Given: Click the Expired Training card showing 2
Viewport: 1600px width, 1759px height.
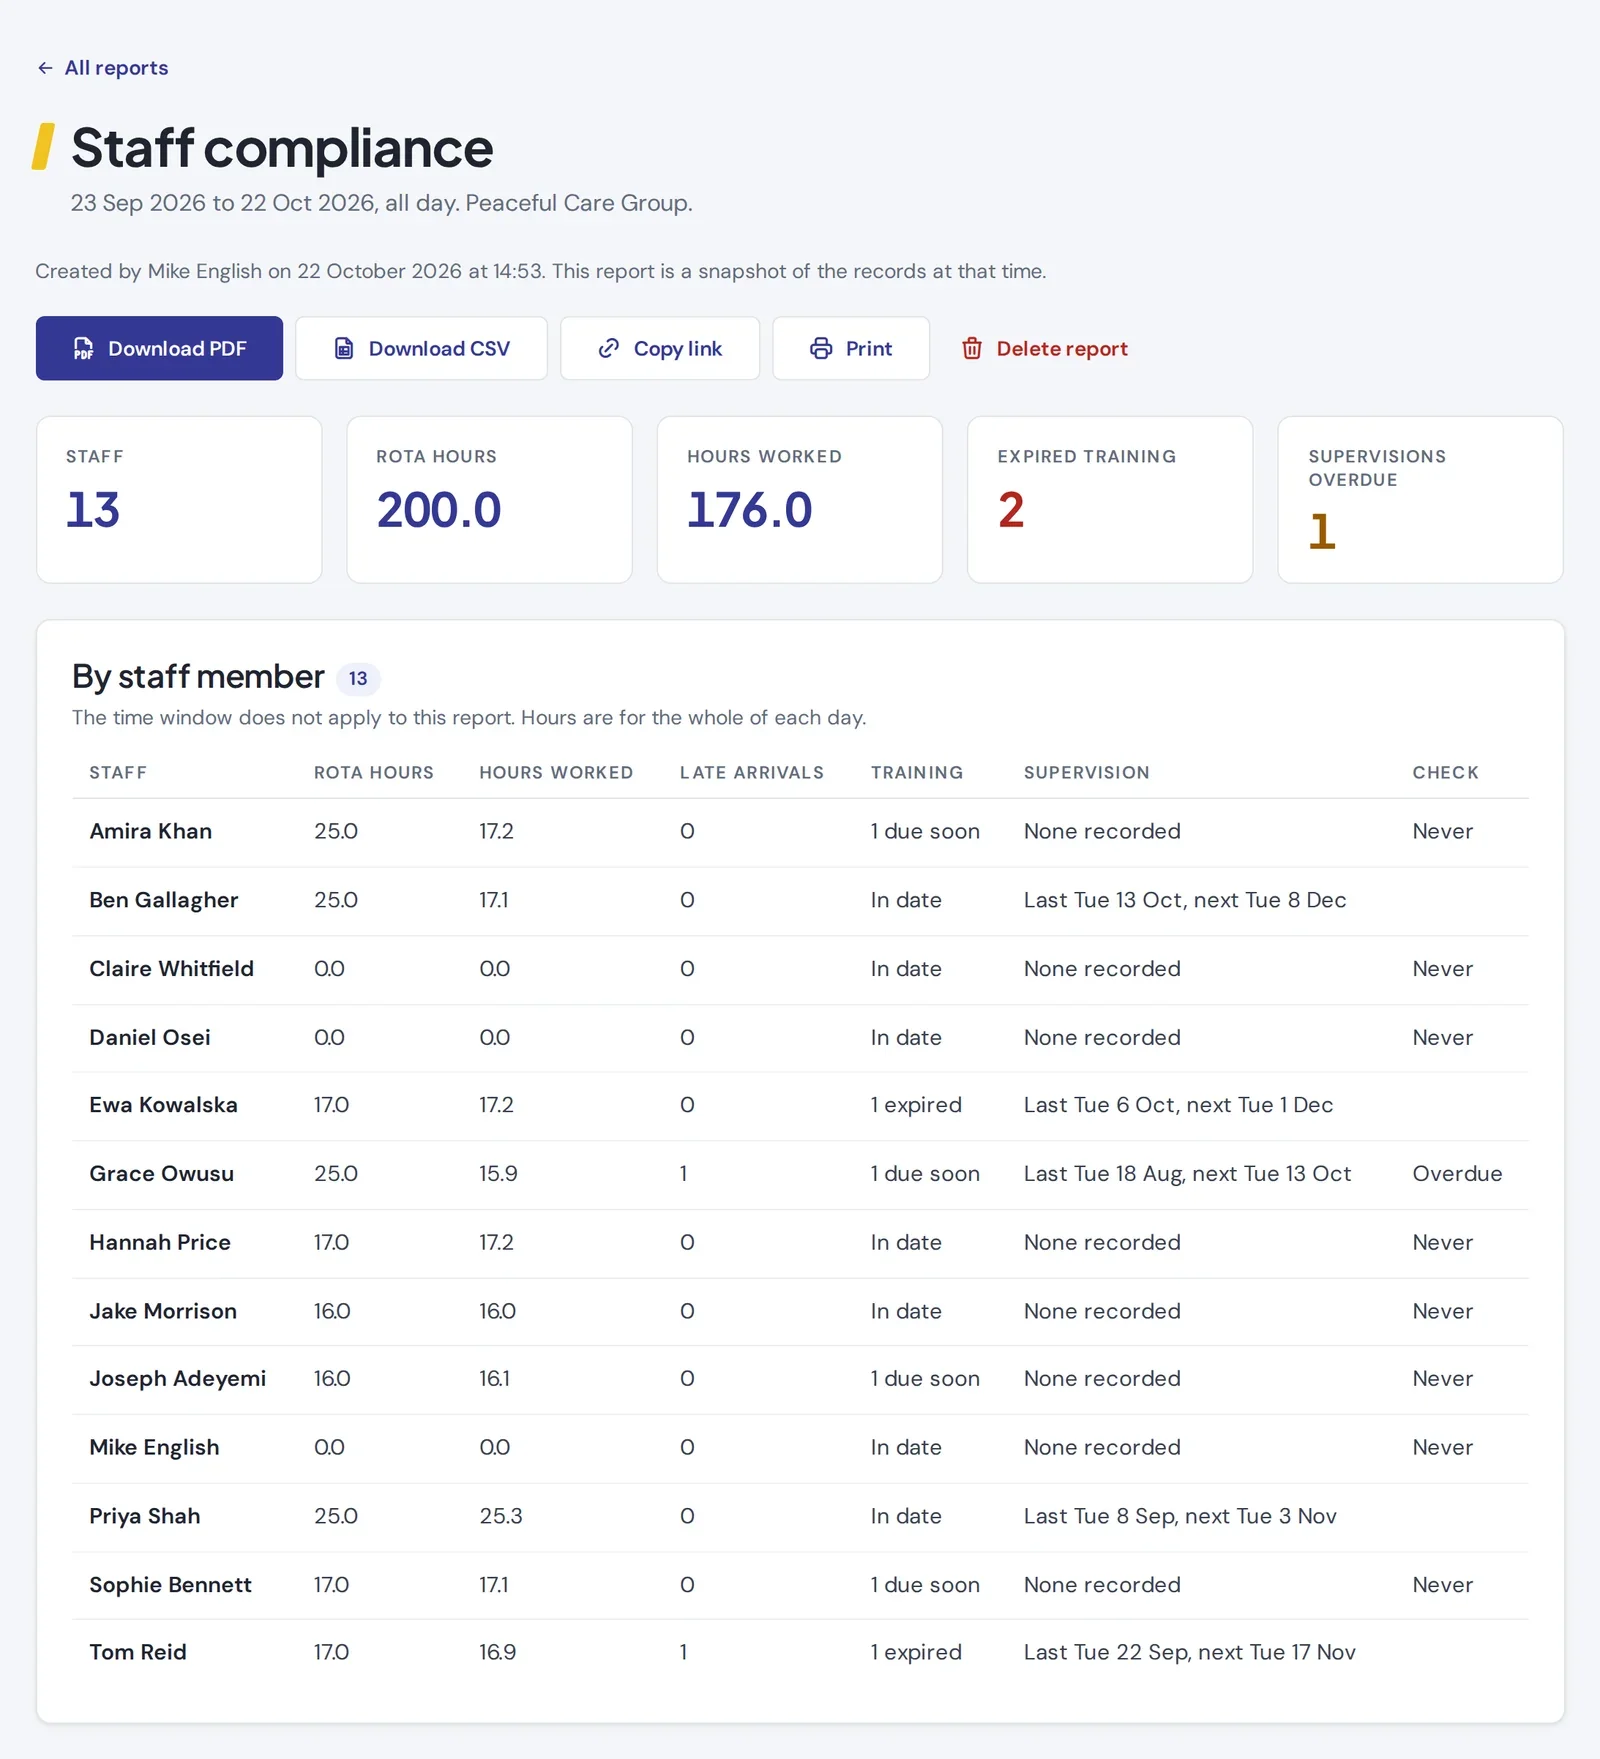Looking at the screenshot, I should 1110,499.
